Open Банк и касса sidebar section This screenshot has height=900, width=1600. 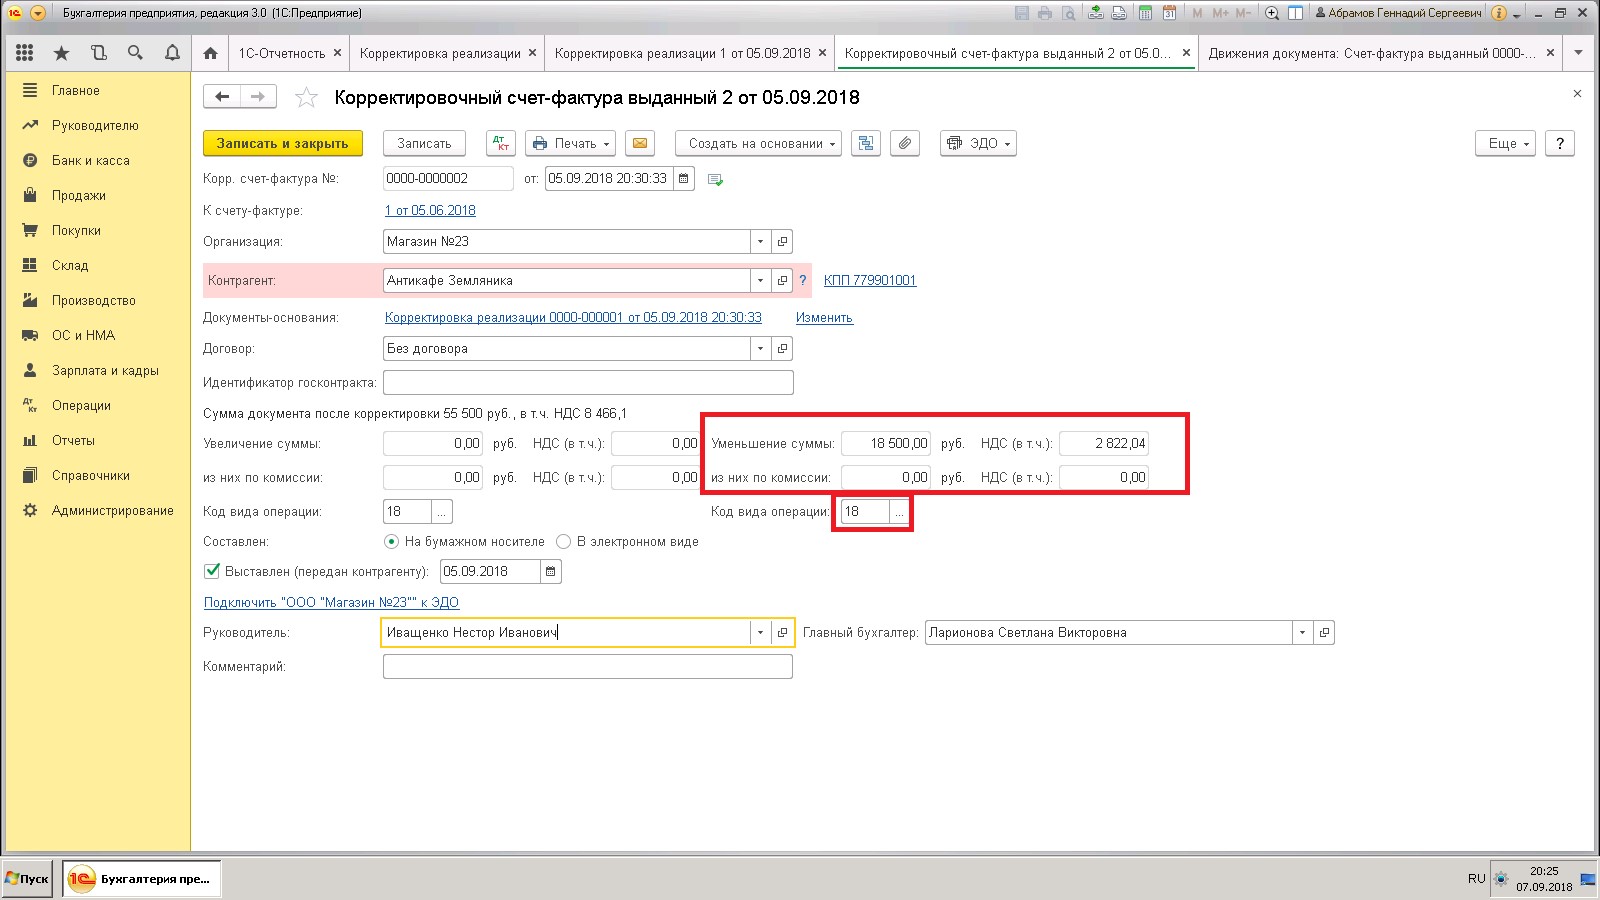91,160
